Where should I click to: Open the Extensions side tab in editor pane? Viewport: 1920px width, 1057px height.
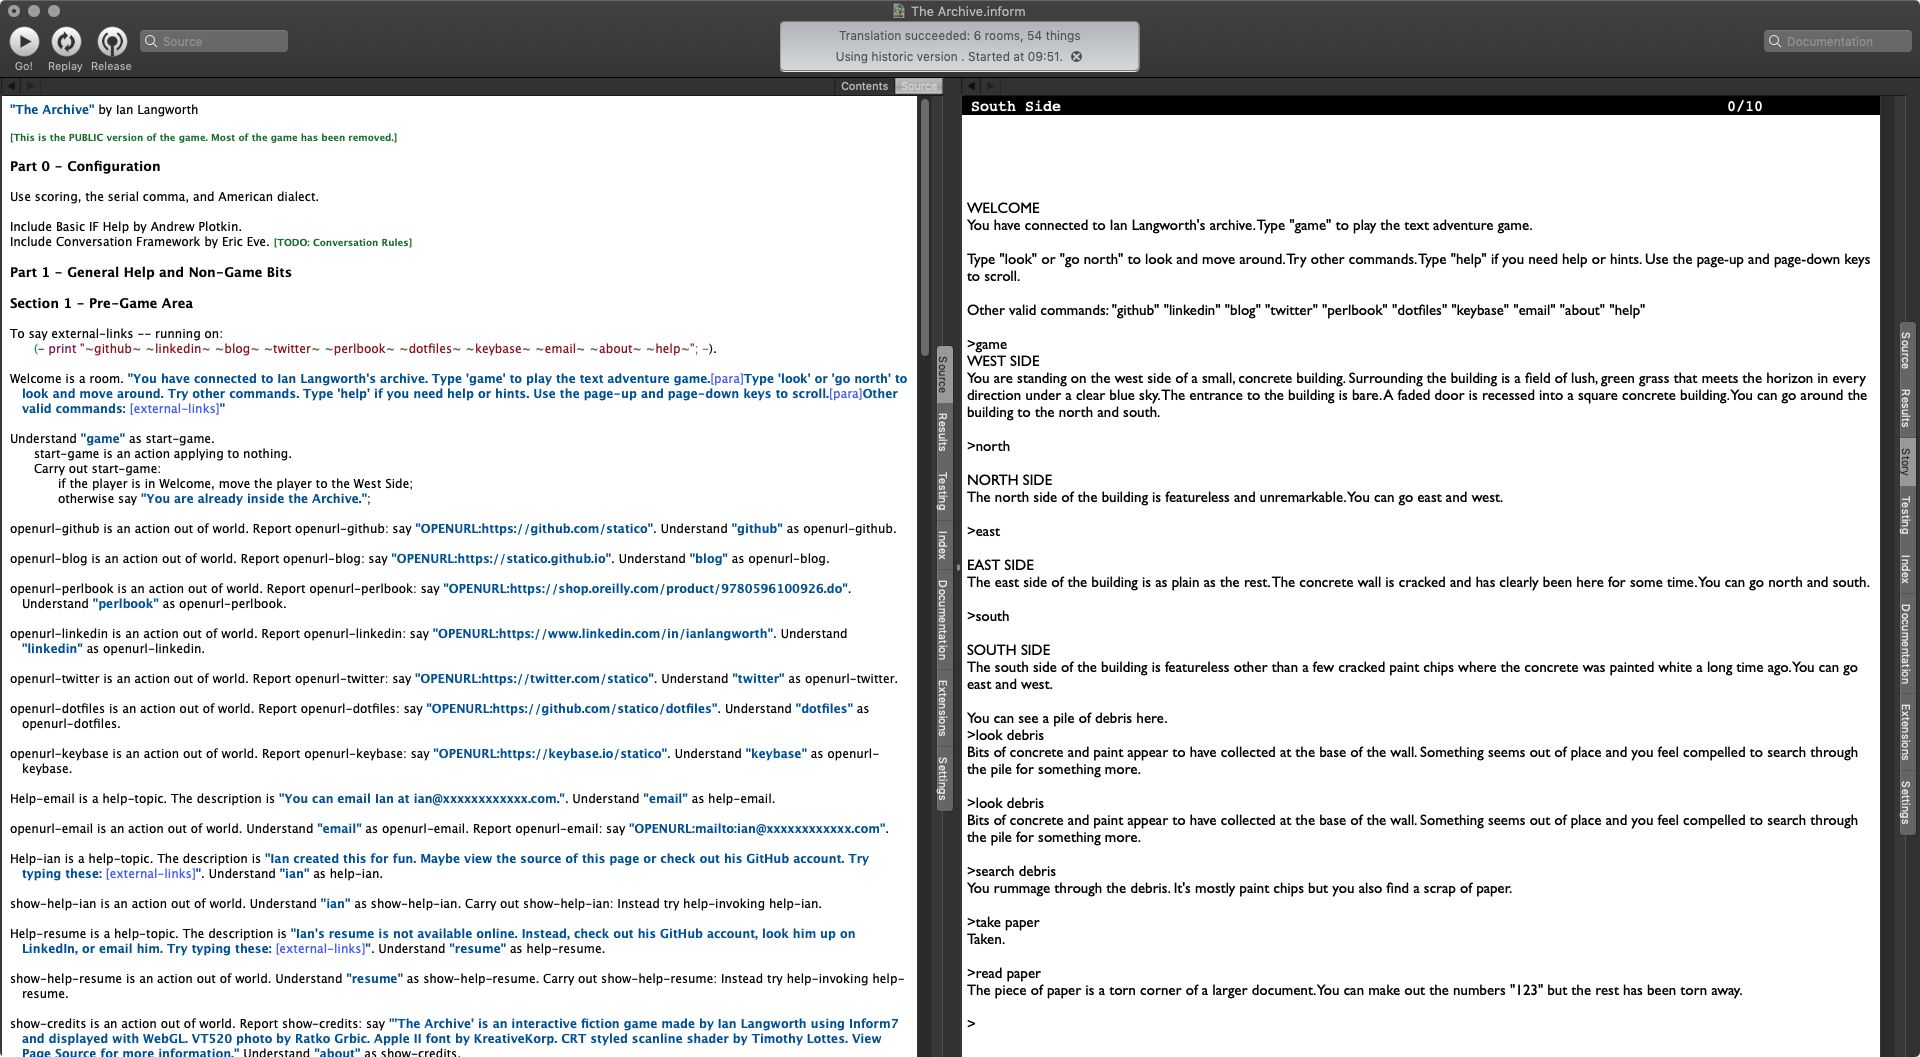pyautogui.click(x=943, y=708)
